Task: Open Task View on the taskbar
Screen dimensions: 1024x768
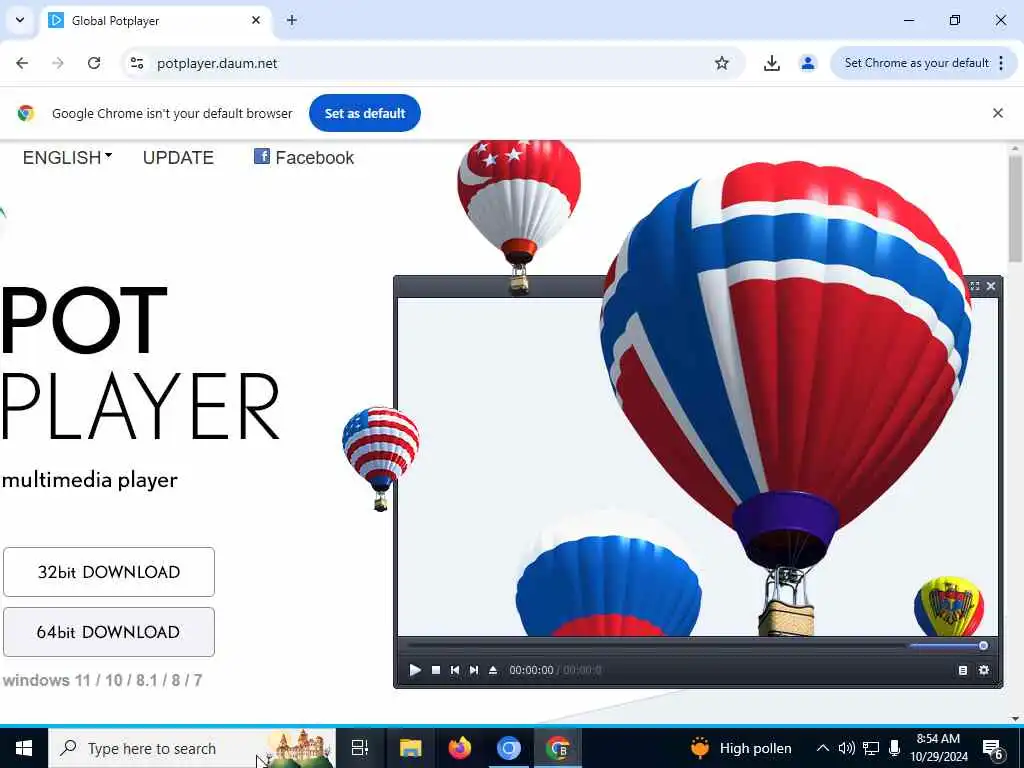Action: tap(360, 748)
